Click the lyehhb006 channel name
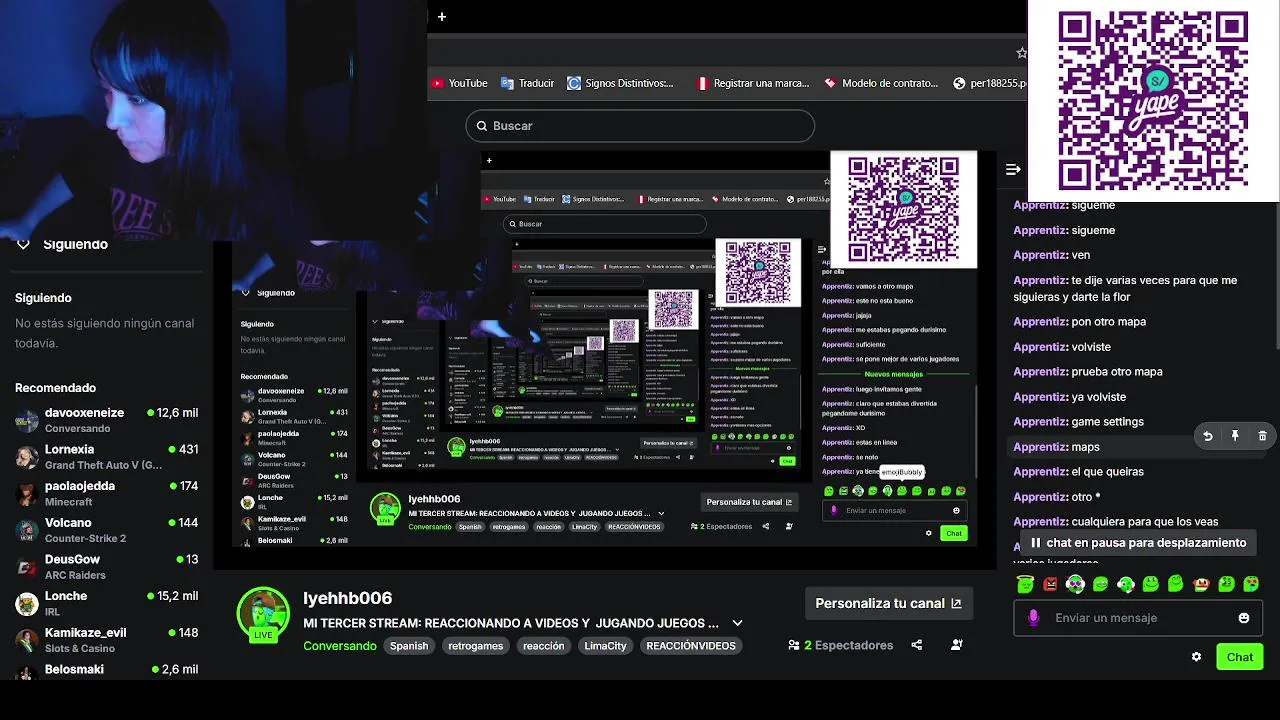Image resolution: width=1280 pixels, height=720 pixels. click(x=347, y=598)
